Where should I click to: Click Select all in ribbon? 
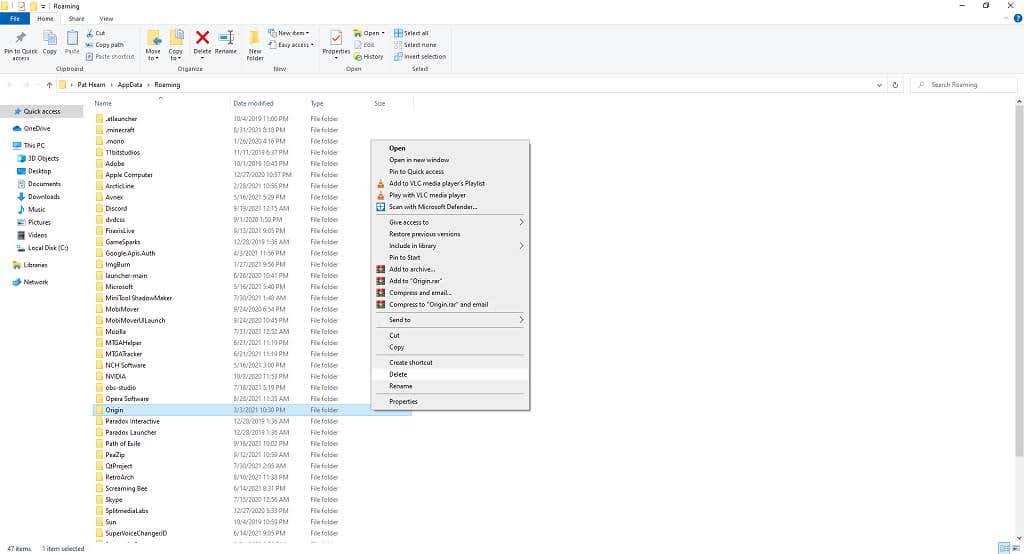[411, 33]
